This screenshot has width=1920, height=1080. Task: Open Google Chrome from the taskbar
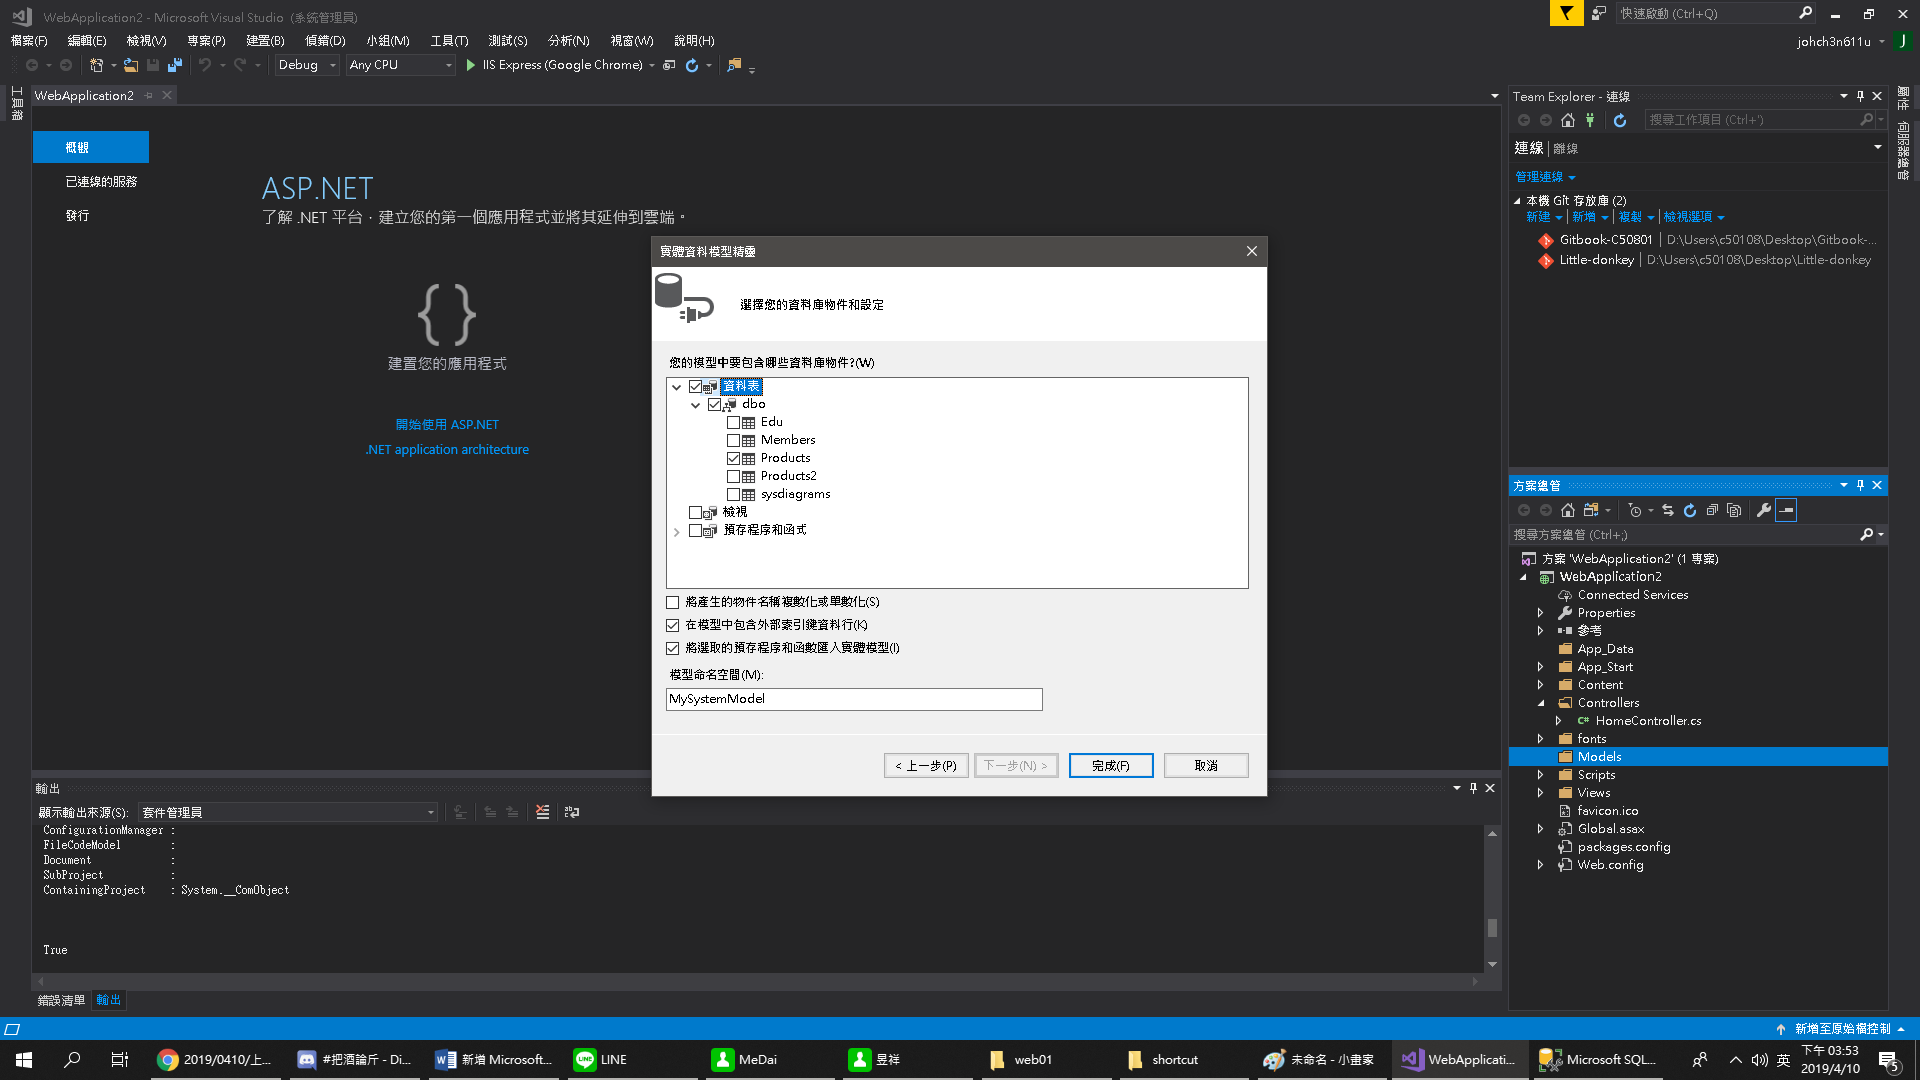coord(216,1060)
